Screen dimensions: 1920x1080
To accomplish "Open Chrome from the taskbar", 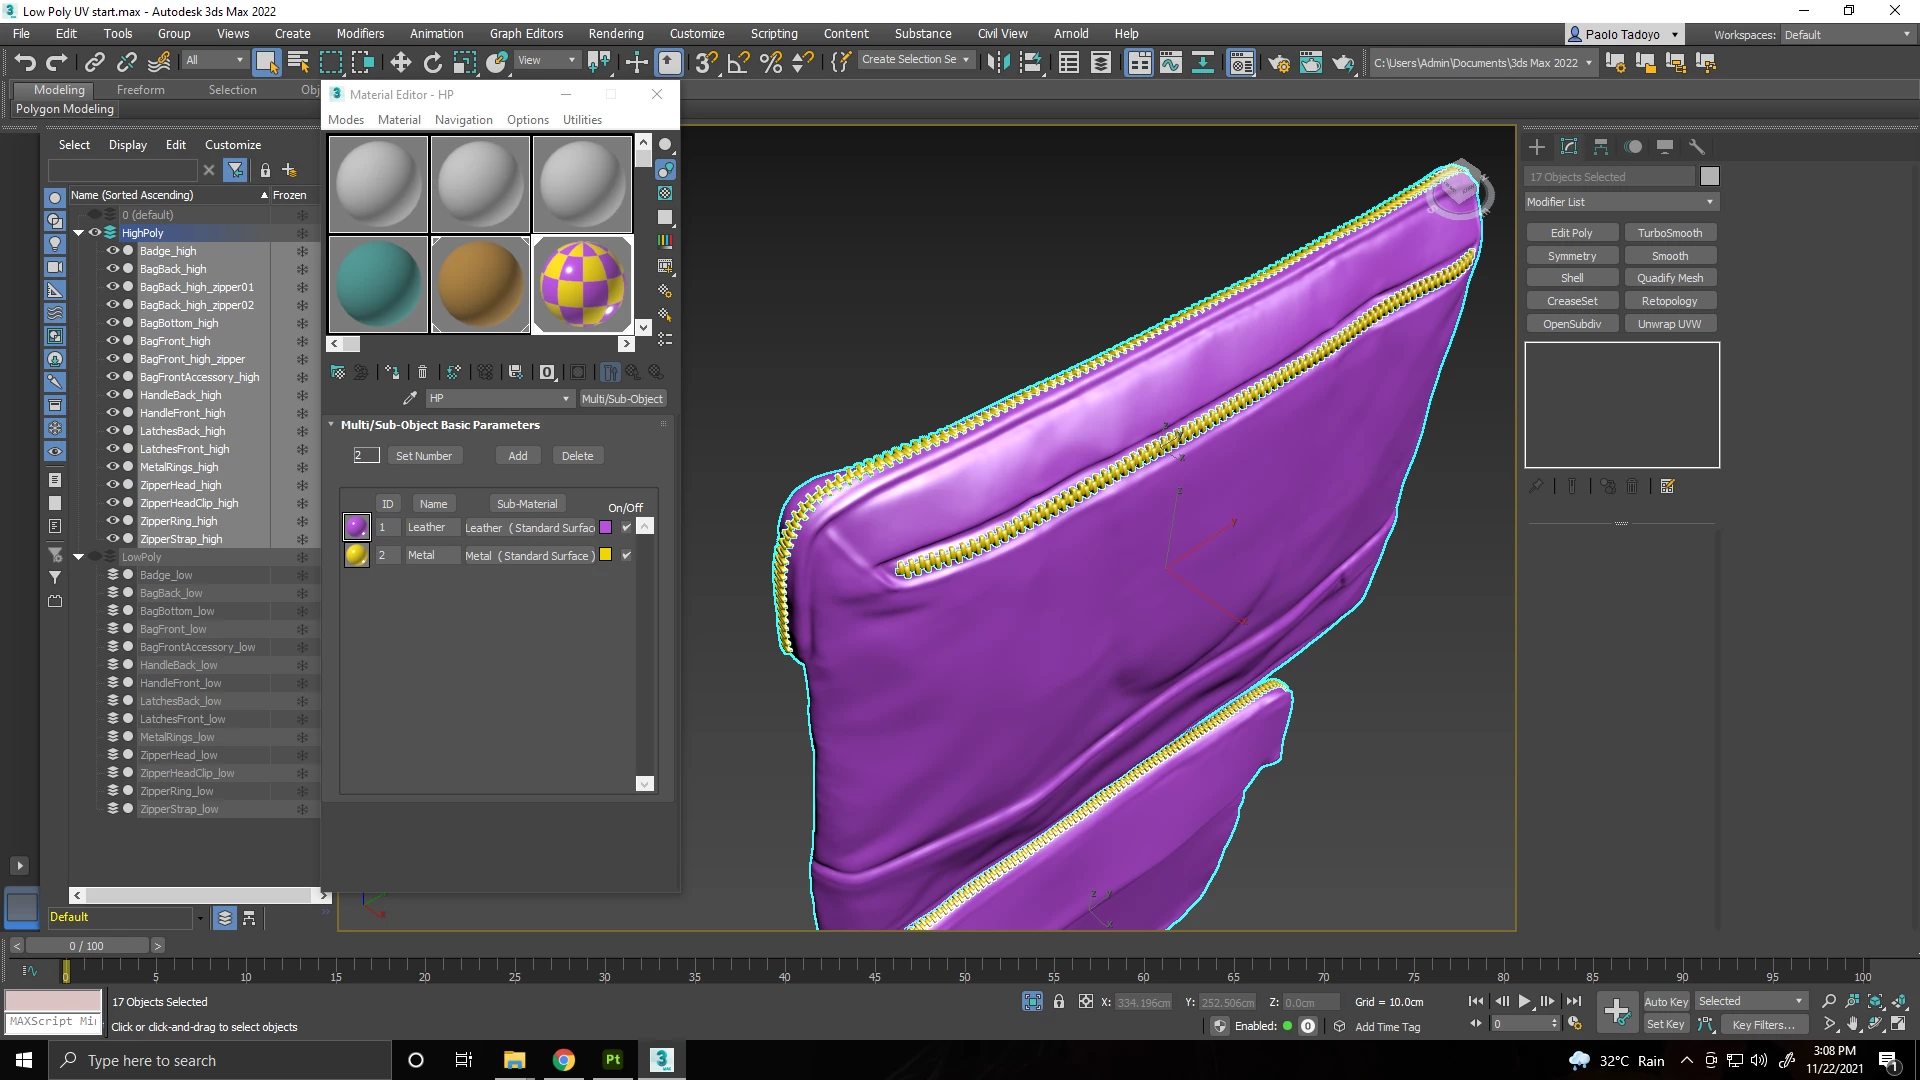I will tap(564, 1060).
